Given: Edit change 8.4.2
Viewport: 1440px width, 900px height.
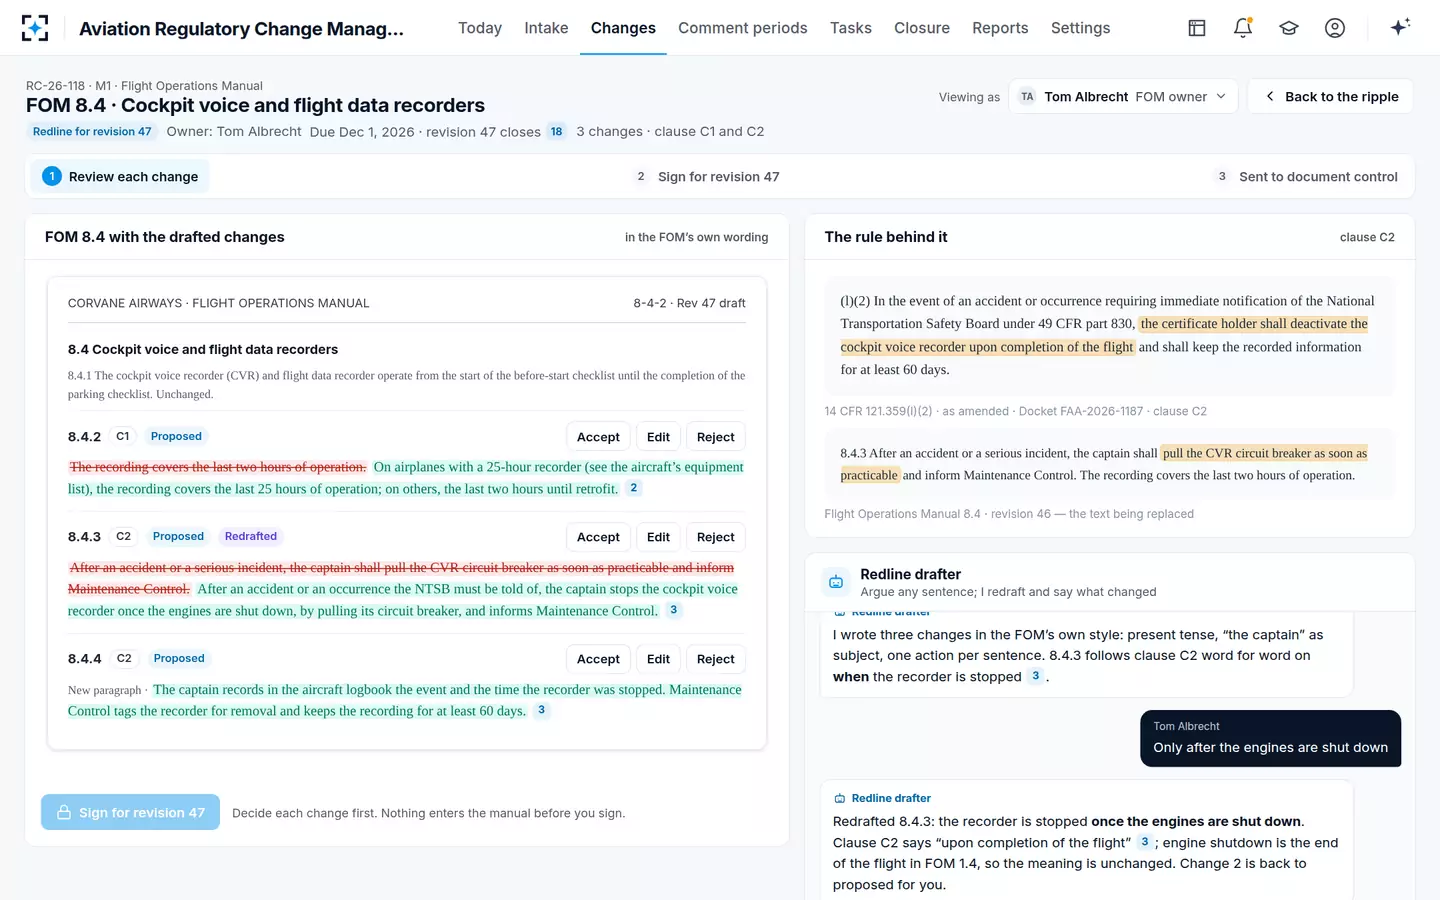Looking at the screenshot, I should (658, 437).
